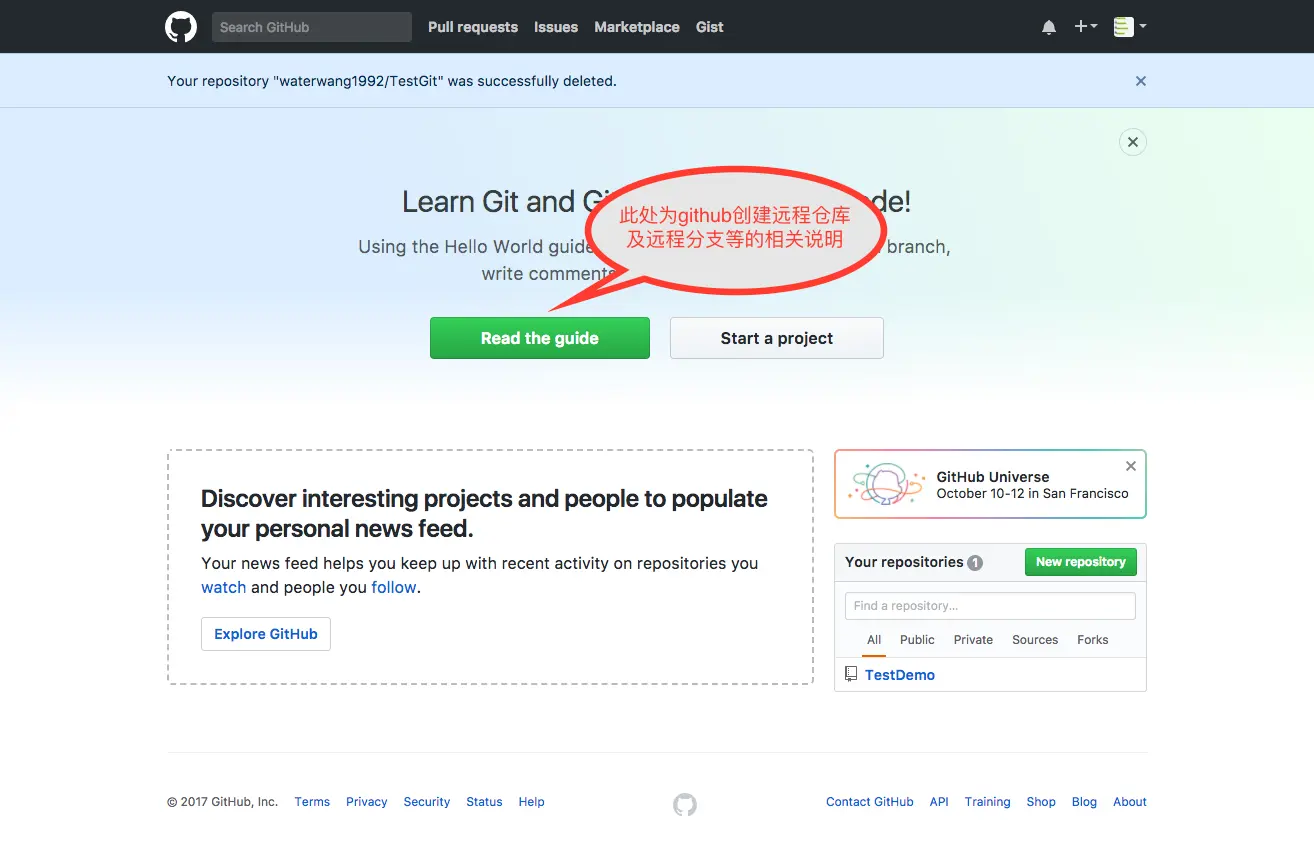Select the Private repositories filter tab
The width and height of the screenshot is (1314, 859).
(x=974, y=640)
